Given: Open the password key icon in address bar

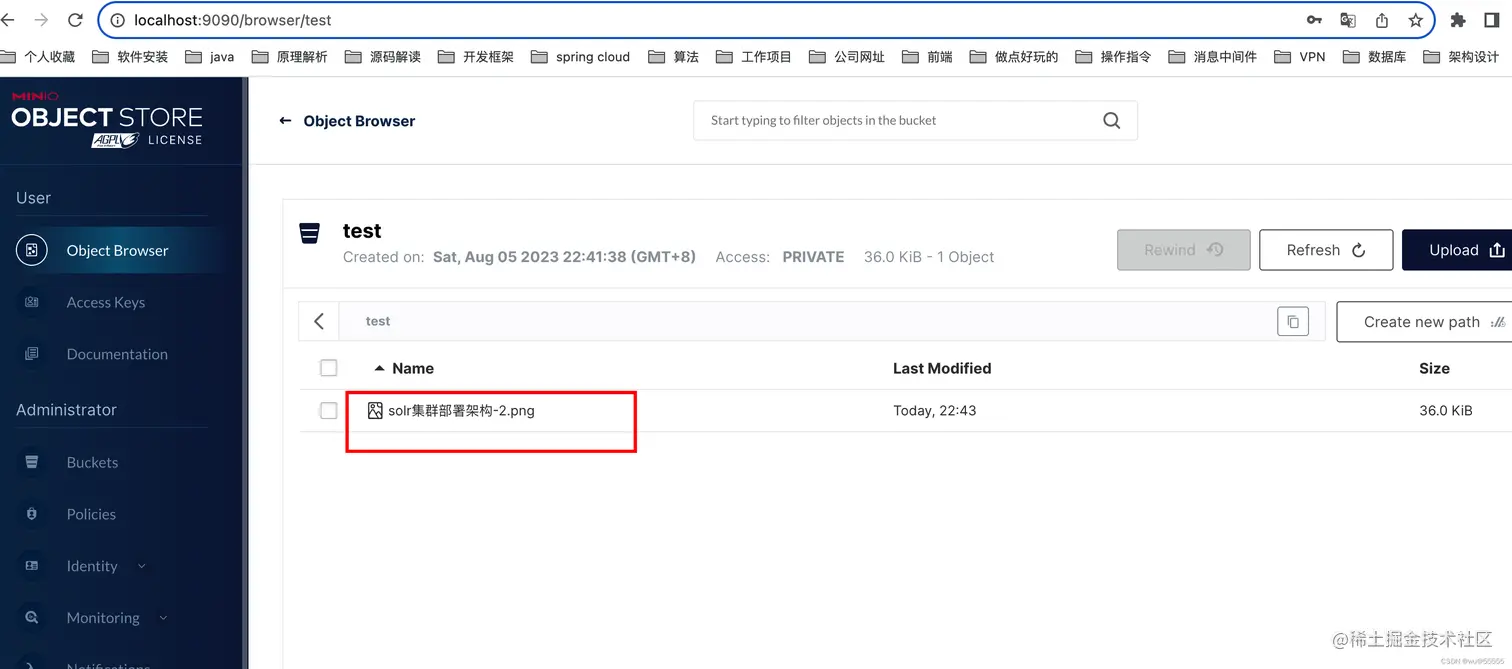Looking at the screenshot, I should tap(1314, 20).
